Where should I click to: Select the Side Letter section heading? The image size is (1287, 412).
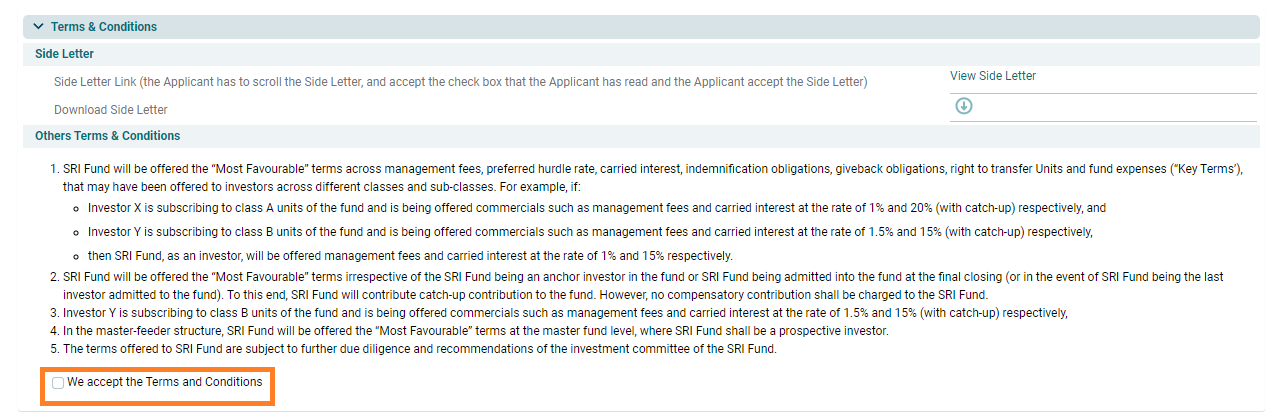(64, 54)
